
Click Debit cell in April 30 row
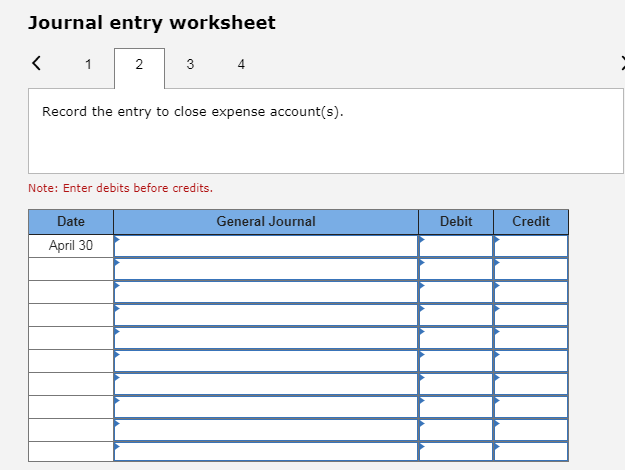pyautogui.click(x=456, y=246)
